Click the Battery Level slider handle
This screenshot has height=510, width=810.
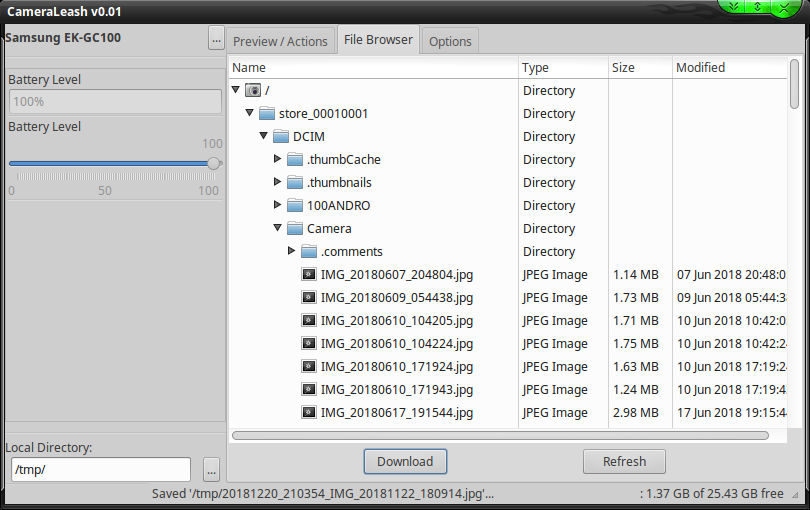click(x=213, y=164)
